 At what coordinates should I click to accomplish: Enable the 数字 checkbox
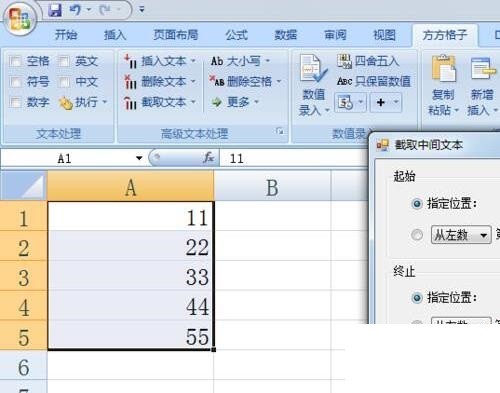15,102
